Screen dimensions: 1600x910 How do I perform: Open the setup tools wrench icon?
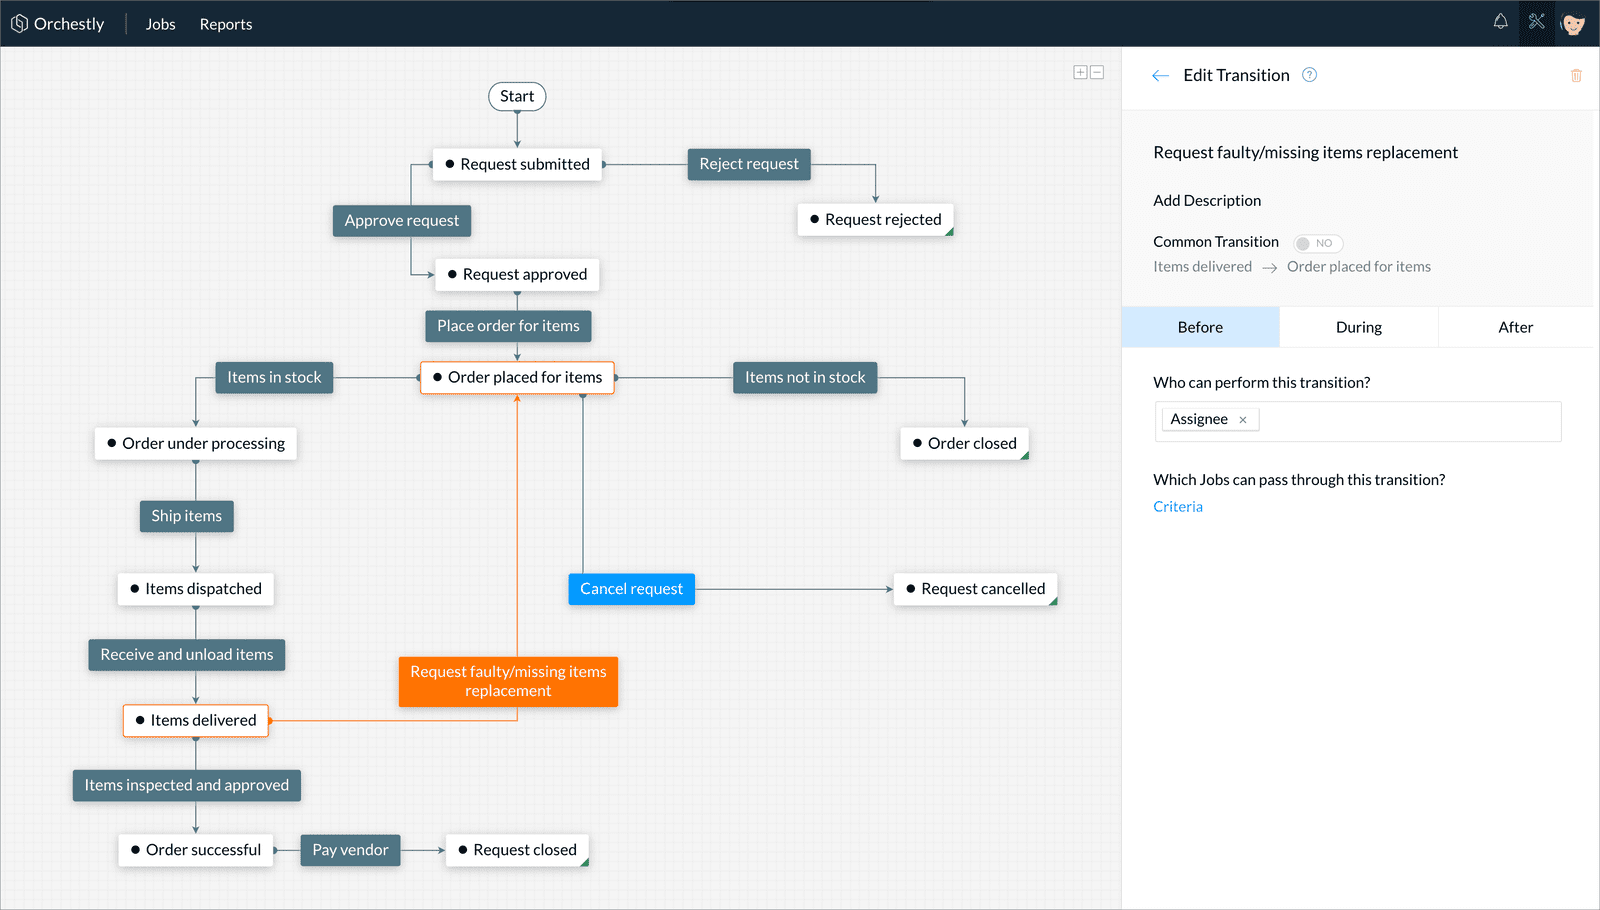[x=1537, y=22]
